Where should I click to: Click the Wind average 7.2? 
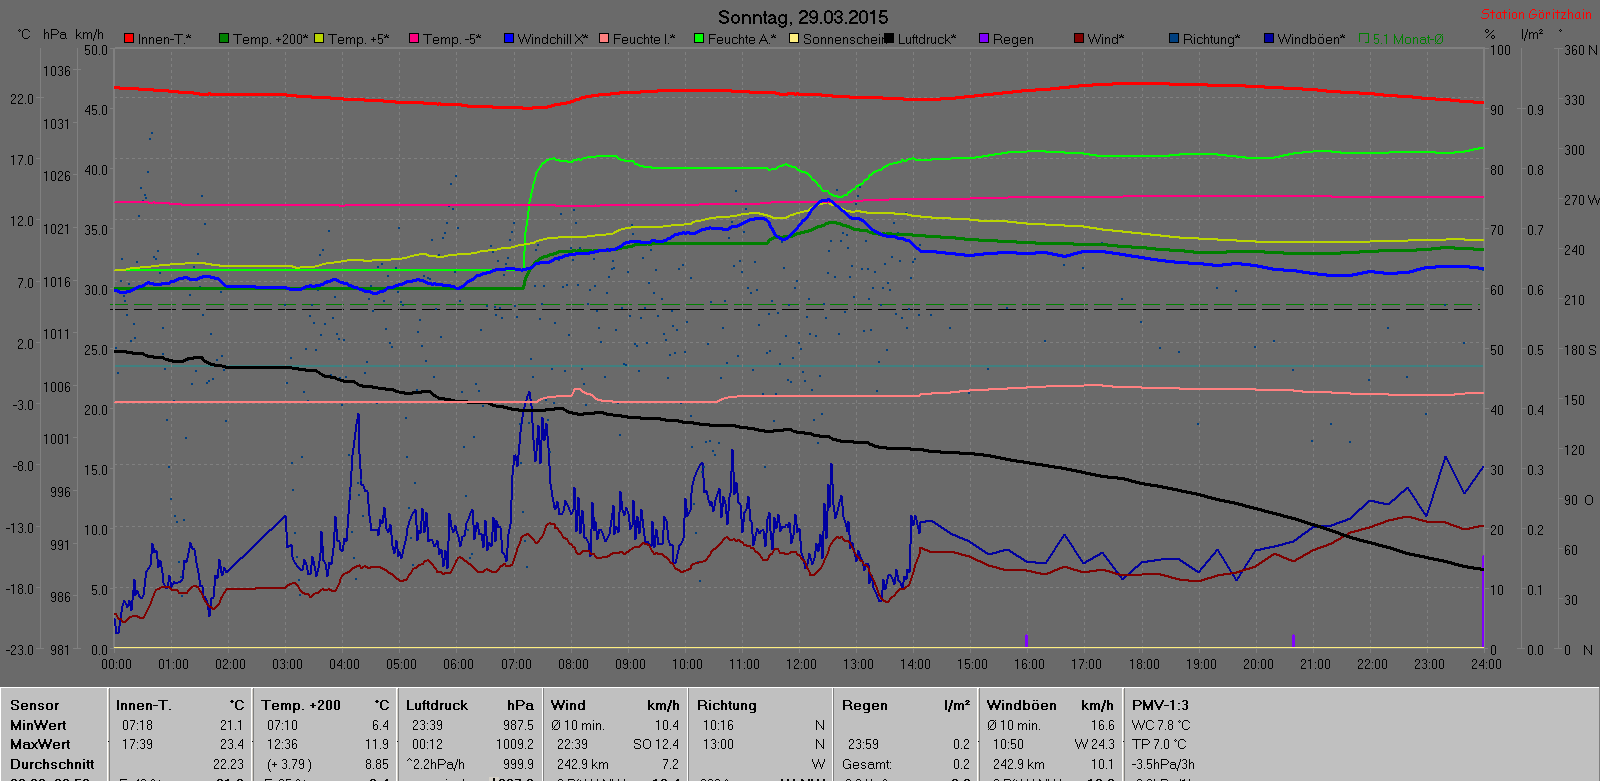pos(670,764)
